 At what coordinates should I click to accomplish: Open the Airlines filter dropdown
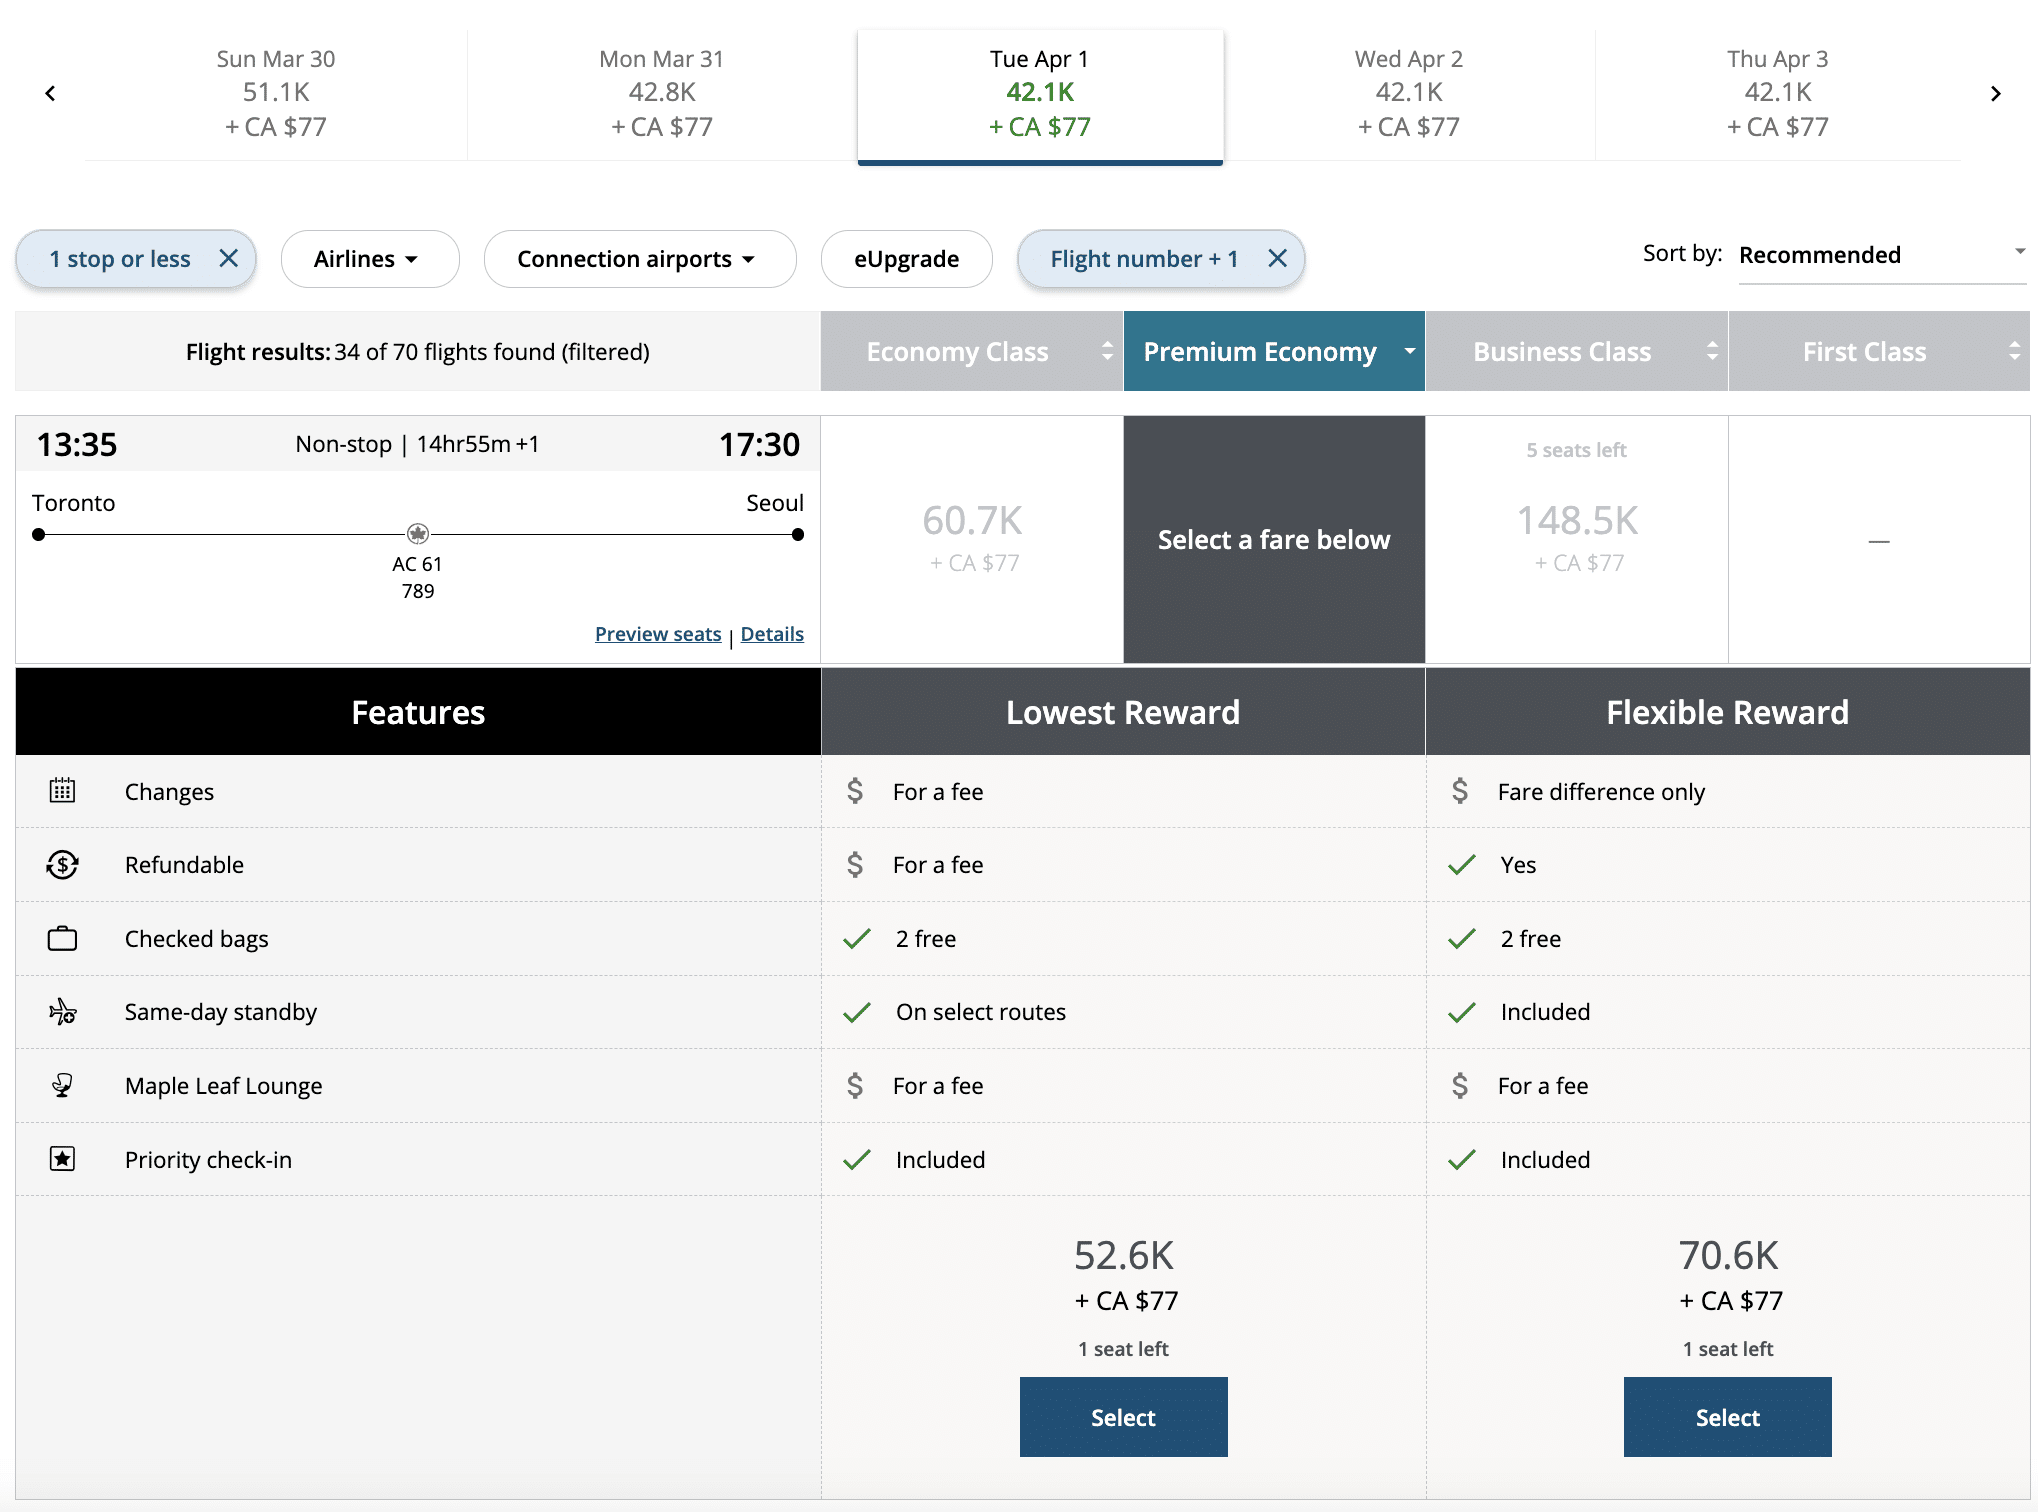point(366,259)
